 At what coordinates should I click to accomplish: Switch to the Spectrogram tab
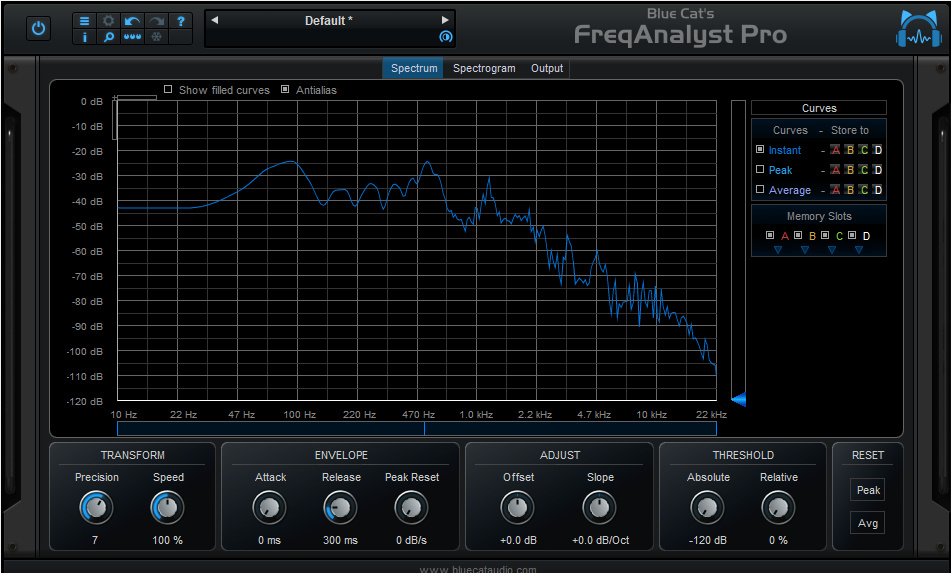[x=484, y=69]
